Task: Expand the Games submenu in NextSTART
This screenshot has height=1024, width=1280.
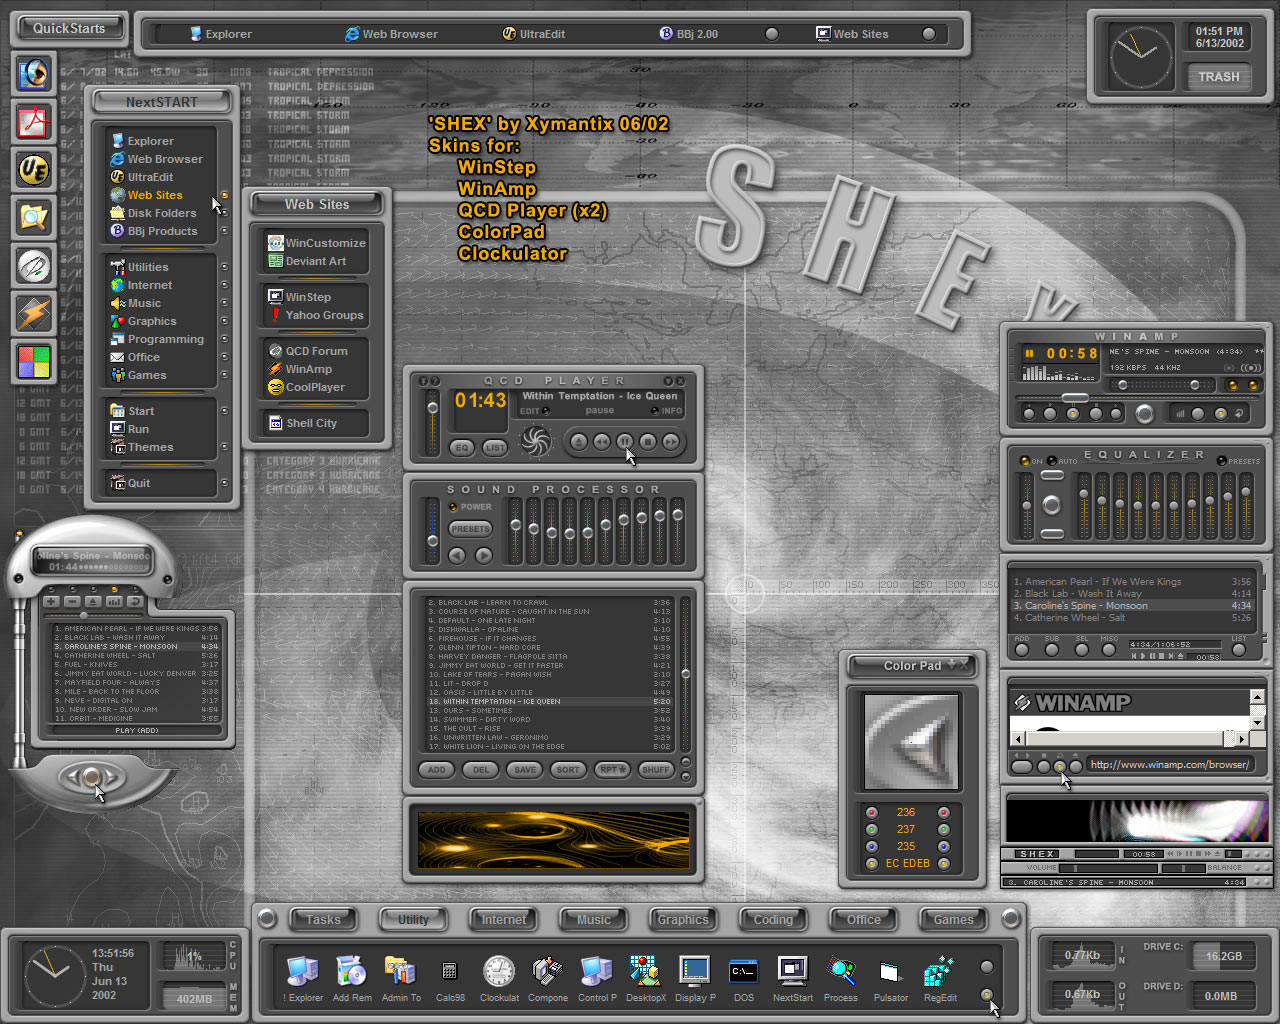Action: (224, 375)
